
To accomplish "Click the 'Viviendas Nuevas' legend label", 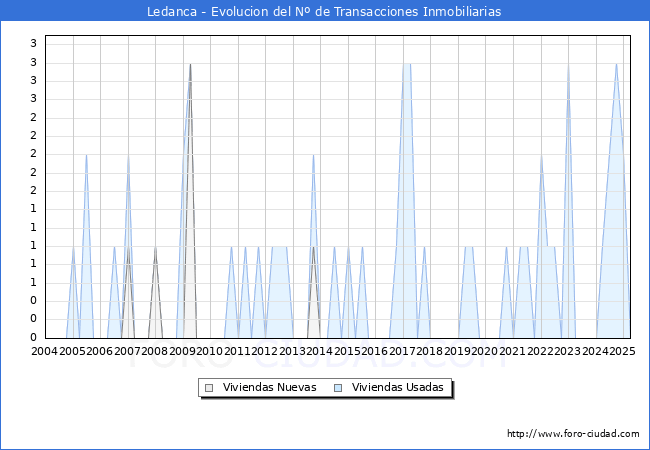I will point(269,387).
